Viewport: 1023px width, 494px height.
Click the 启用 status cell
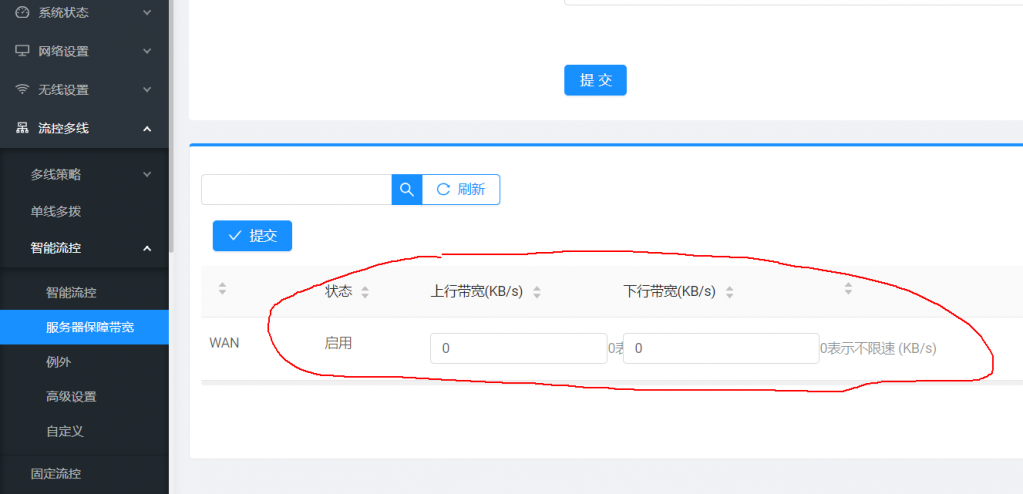pyautogui.click(x=338, y=343)
